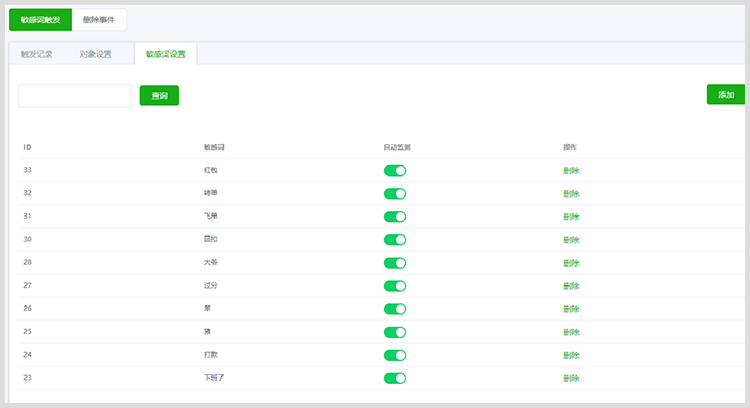
Task: Open the 触发记录 sub-tab
Action: pyautogui.click(x=36, y=54)
